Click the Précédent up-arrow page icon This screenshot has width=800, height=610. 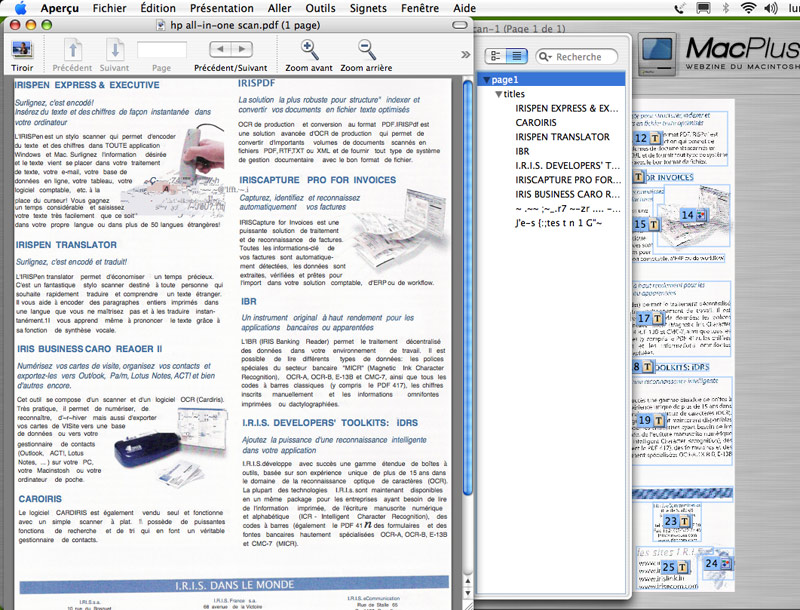pyautogui.click(x=72, y=50)
